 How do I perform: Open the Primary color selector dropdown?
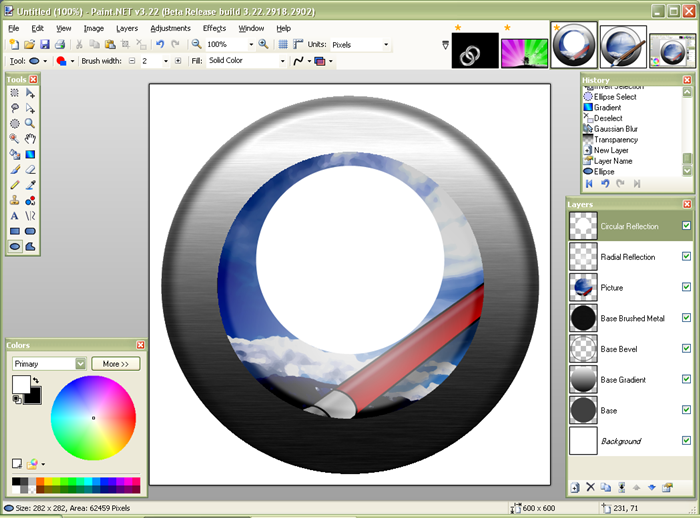(80, 364)
